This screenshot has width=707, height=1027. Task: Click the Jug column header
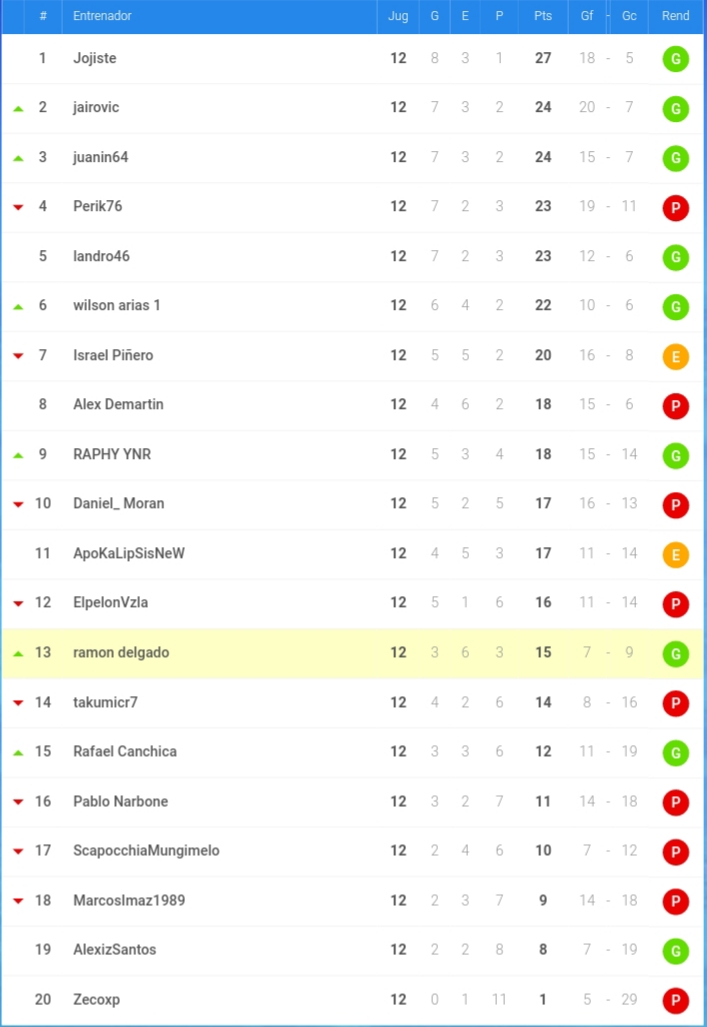[398, 16]
